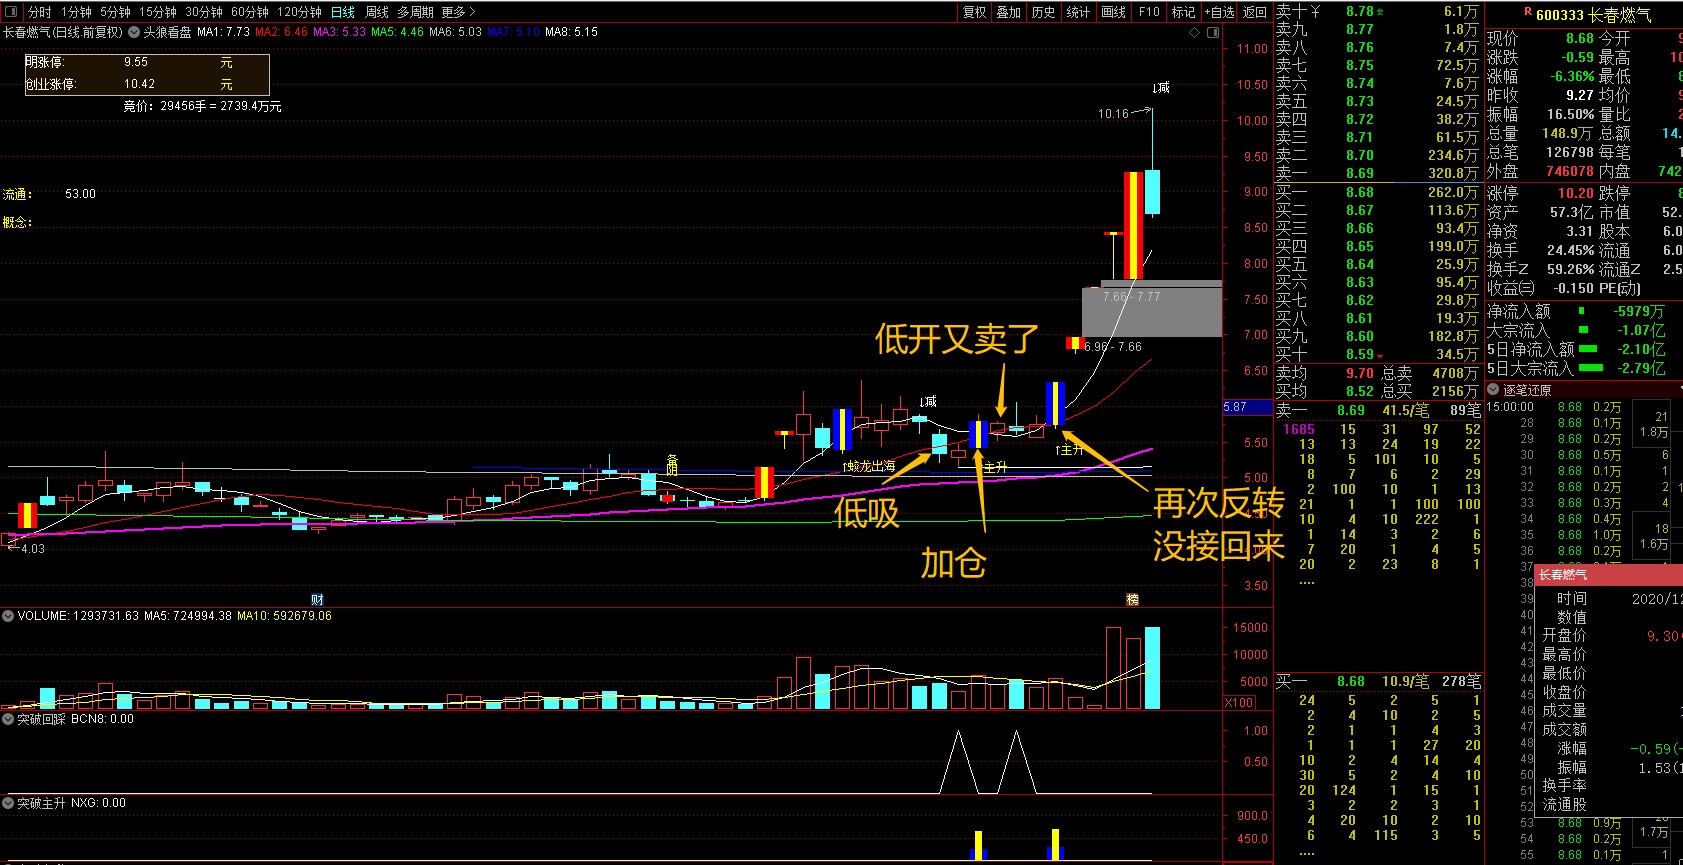1683x865 pixels.
Task: Click the R margin-trading icon by 600333
Action: pos(1528,13)
